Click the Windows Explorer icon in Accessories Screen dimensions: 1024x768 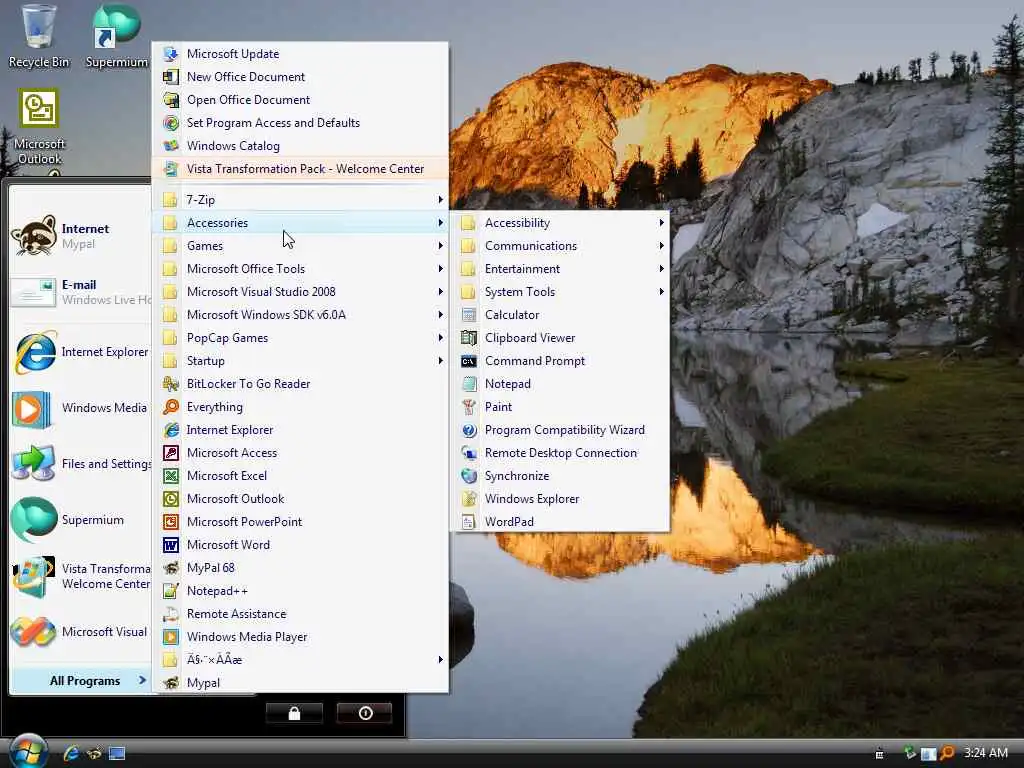[468, 499]
